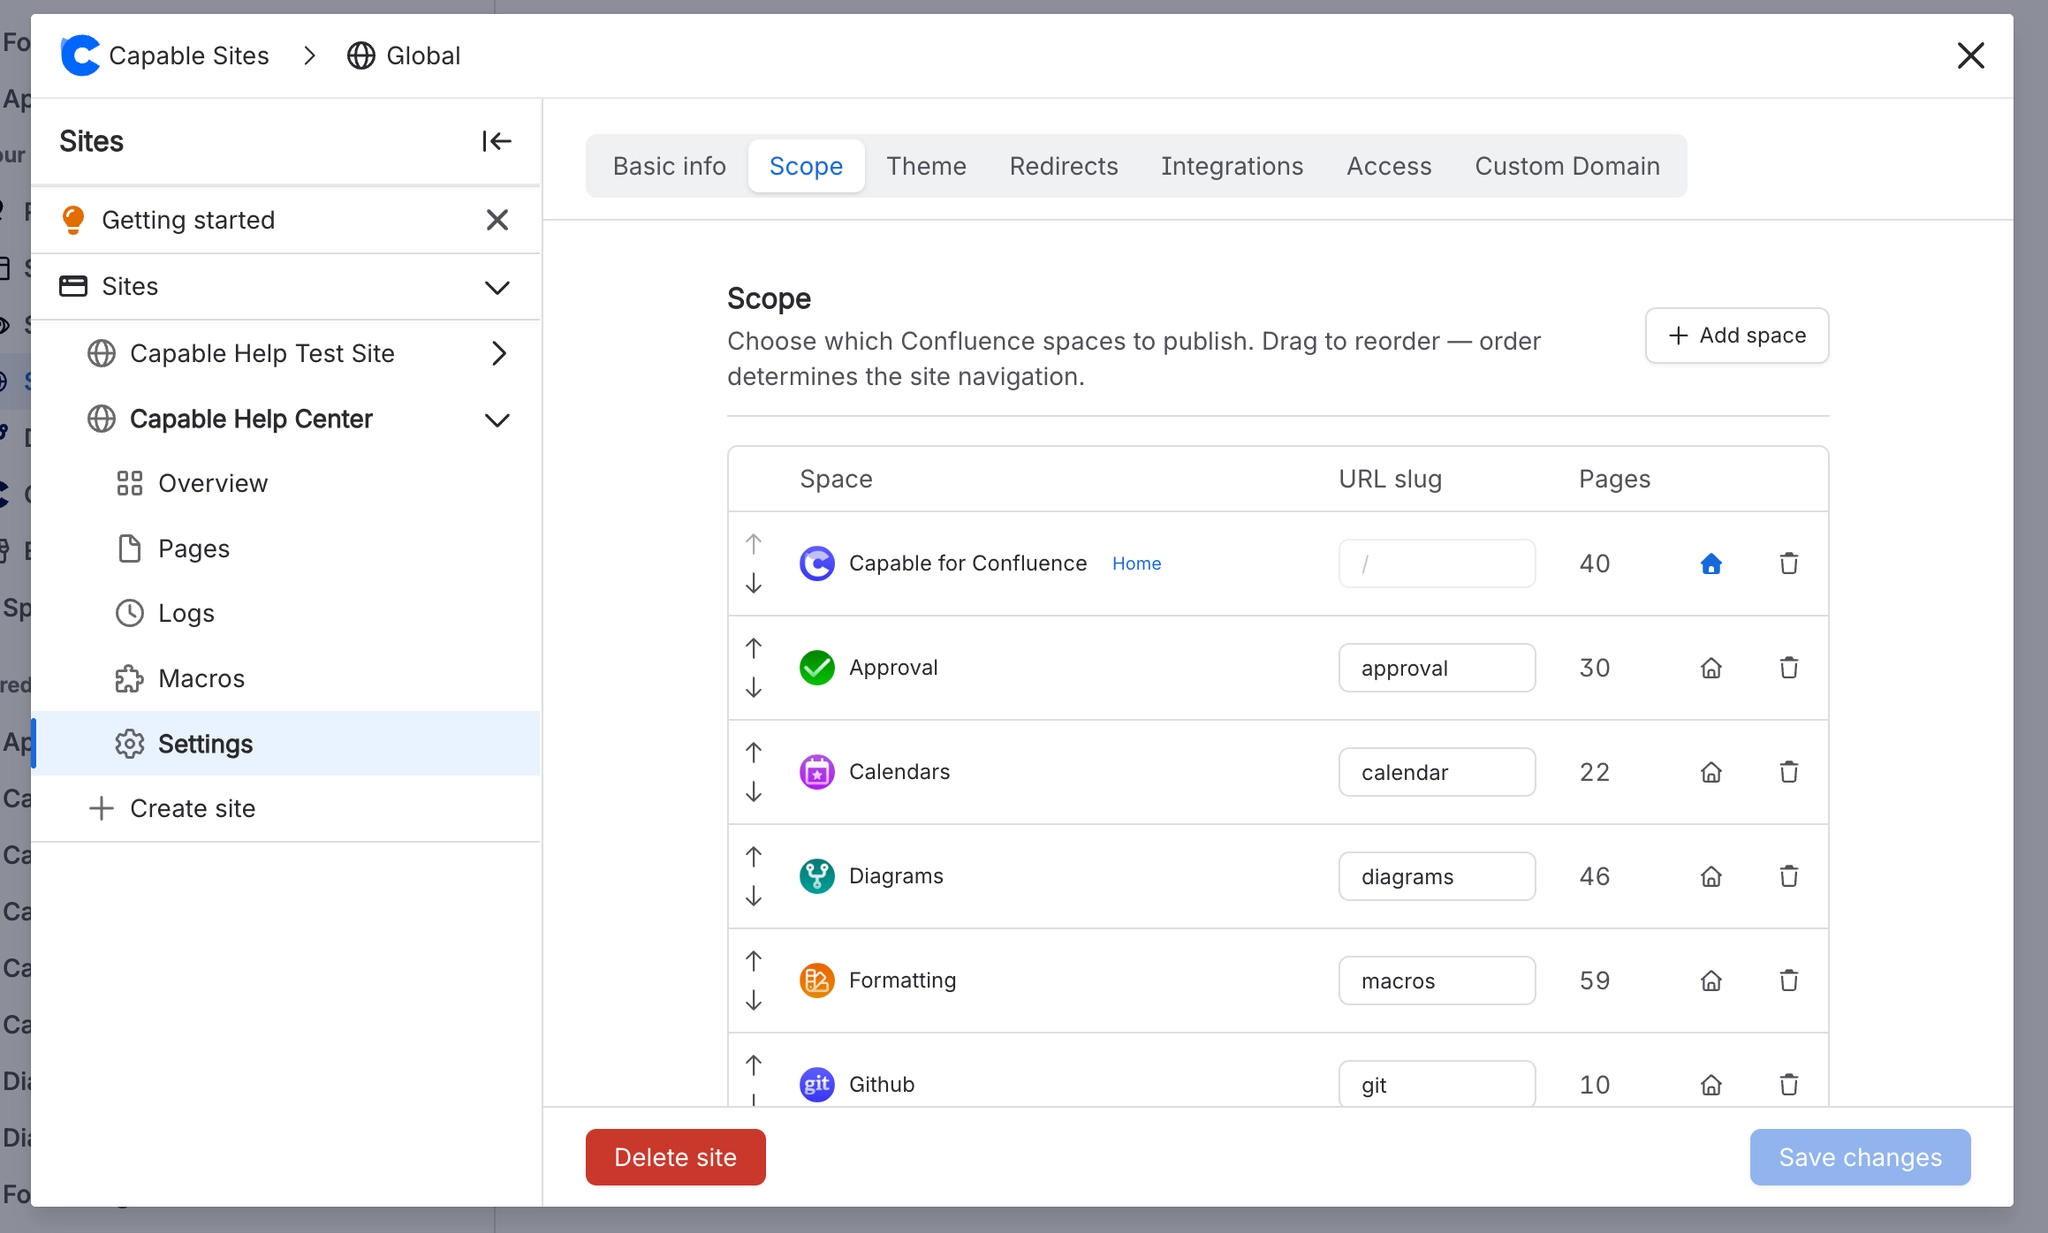The image size is (2048, 1233).
Task: Delete the Diagrams space row
Action: coord(1789,876)
